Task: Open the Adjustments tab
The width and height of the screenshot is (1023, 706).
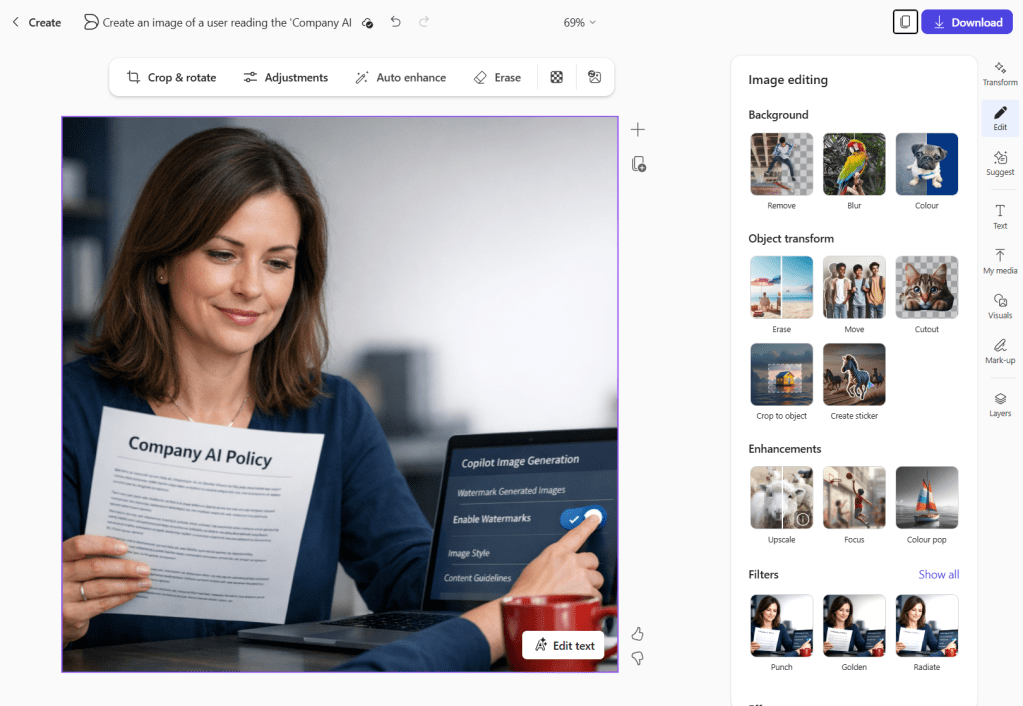Action: click(286, 77)
